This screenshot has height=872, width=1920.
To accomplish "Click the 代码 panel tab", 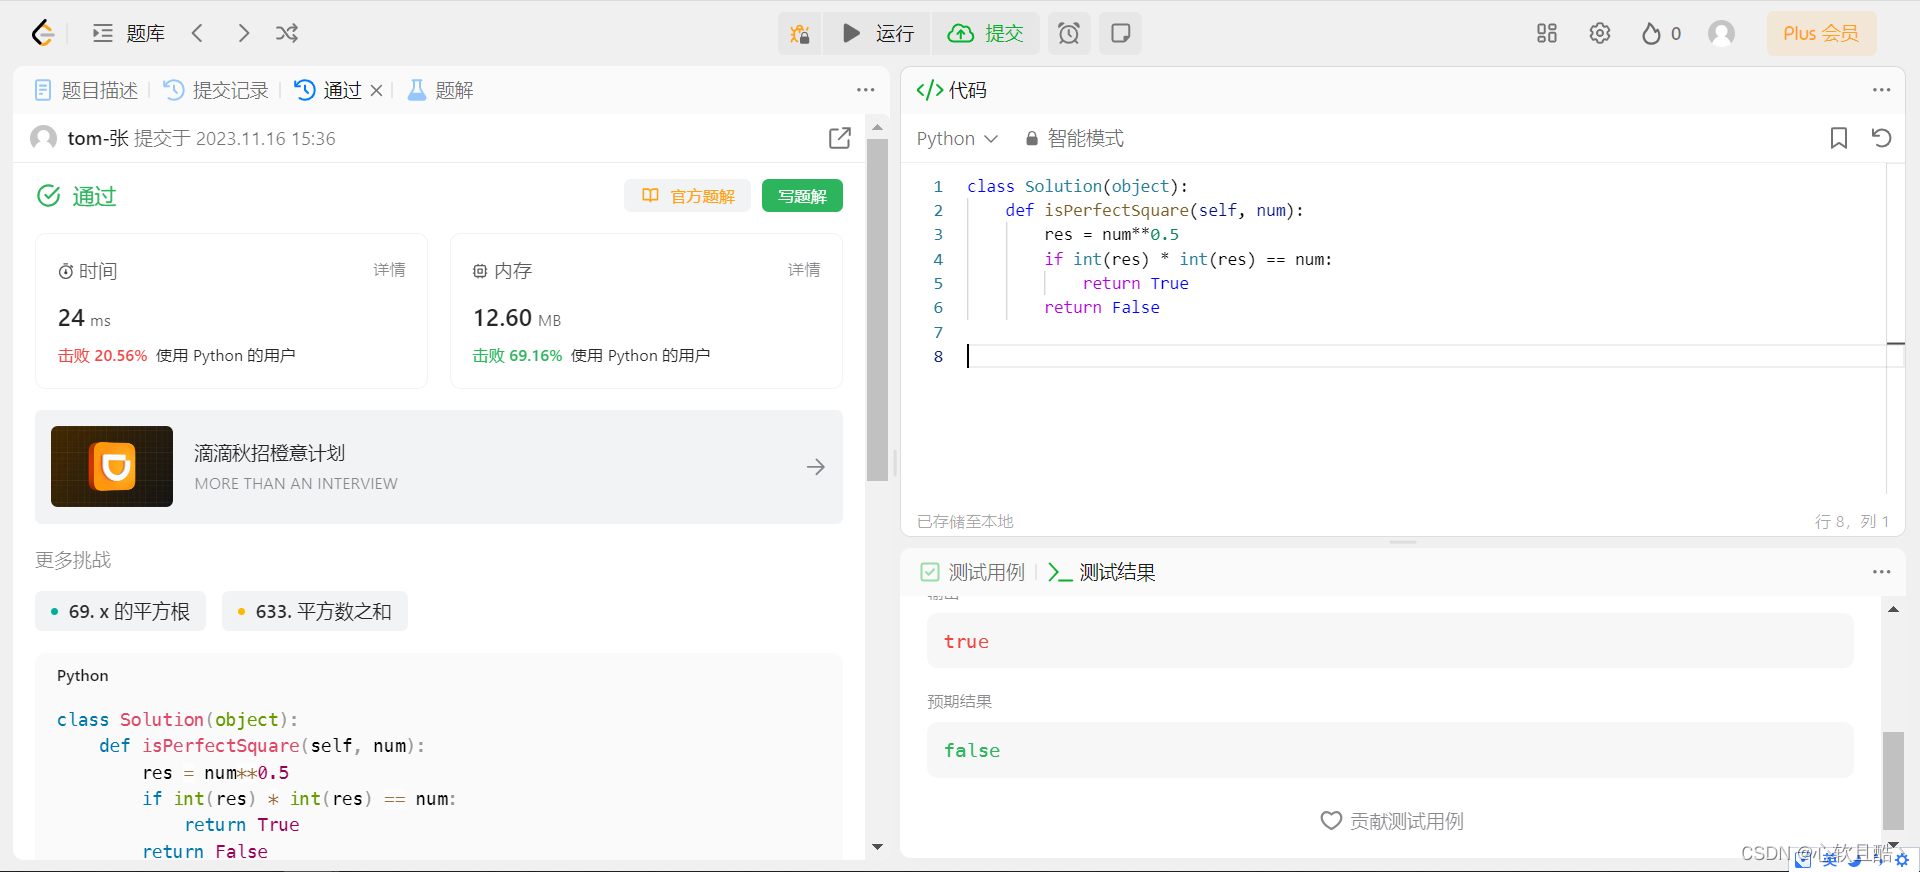I will tap(952, 90).
